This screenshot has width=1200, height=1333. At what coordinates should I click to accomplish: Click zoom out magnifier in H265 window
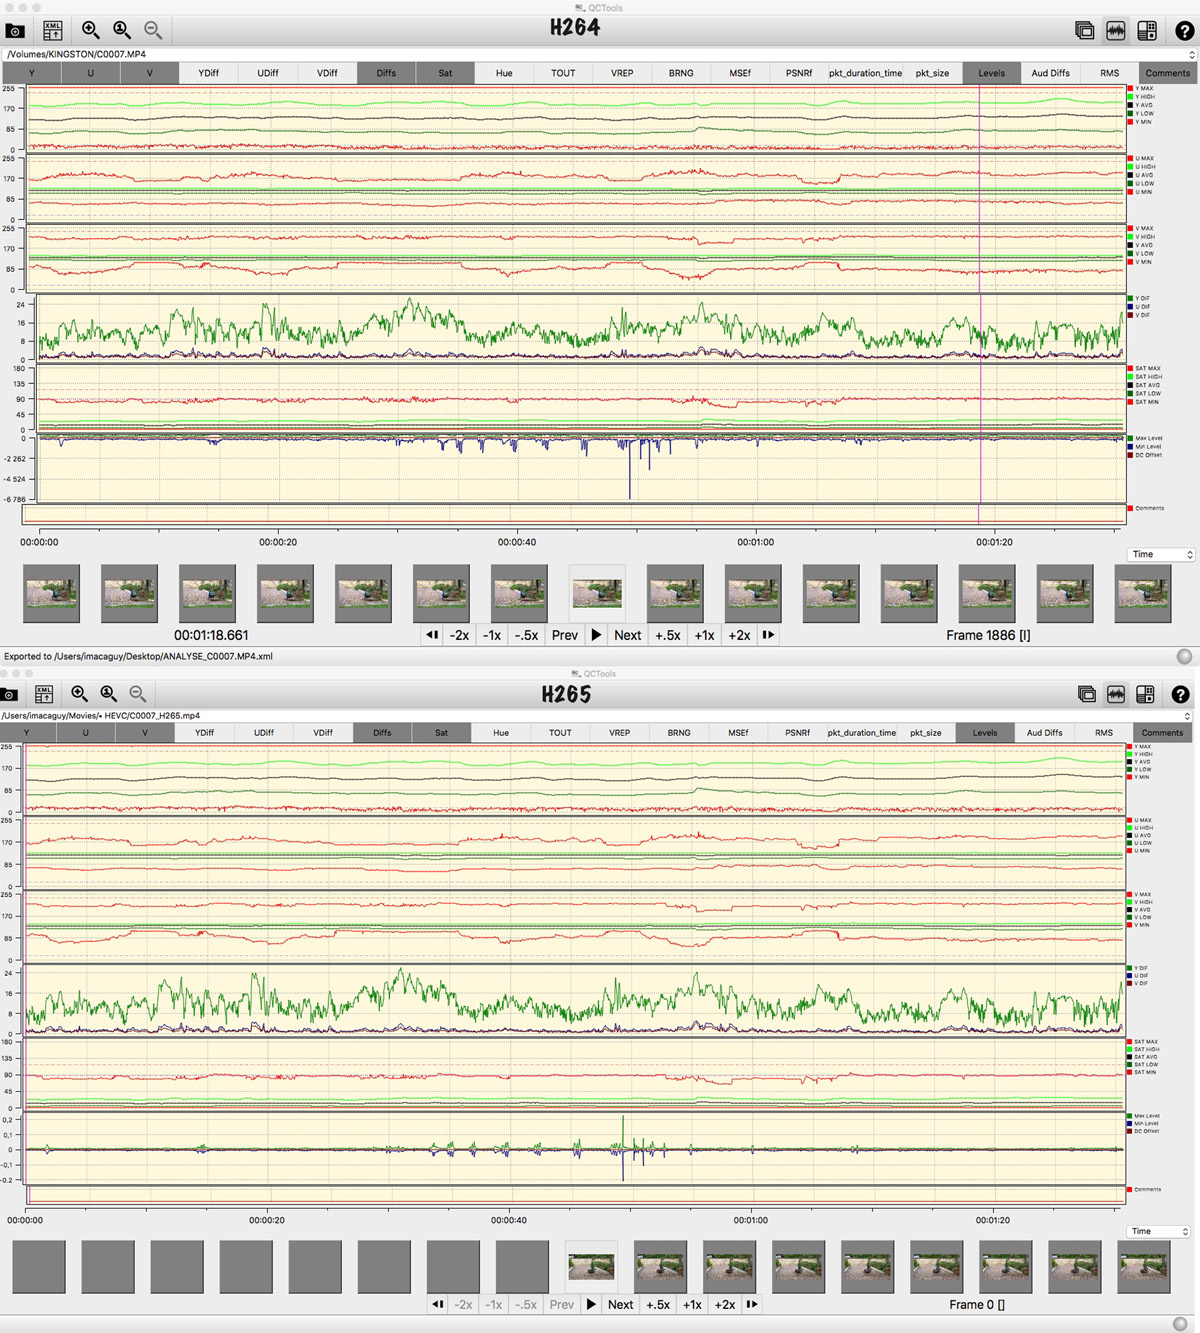[138, 694]
